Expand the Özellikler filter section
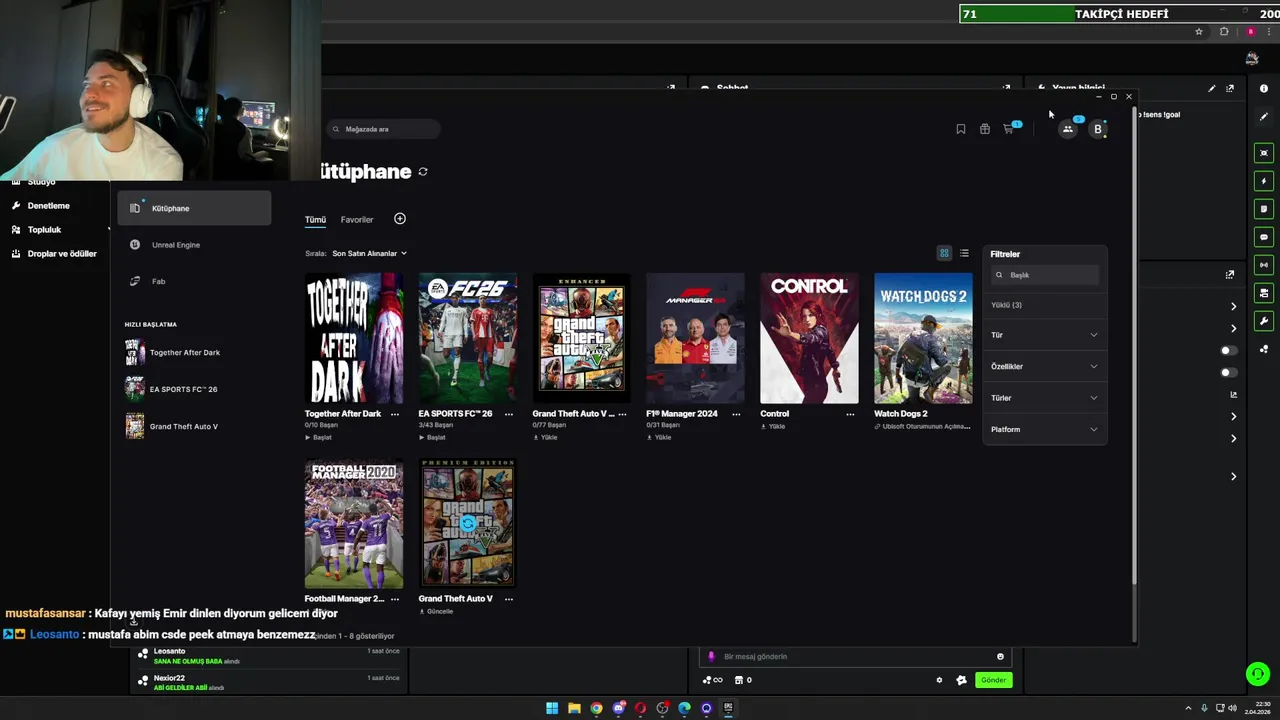The image size is (1280, 720). click(x=1044, y=367)
